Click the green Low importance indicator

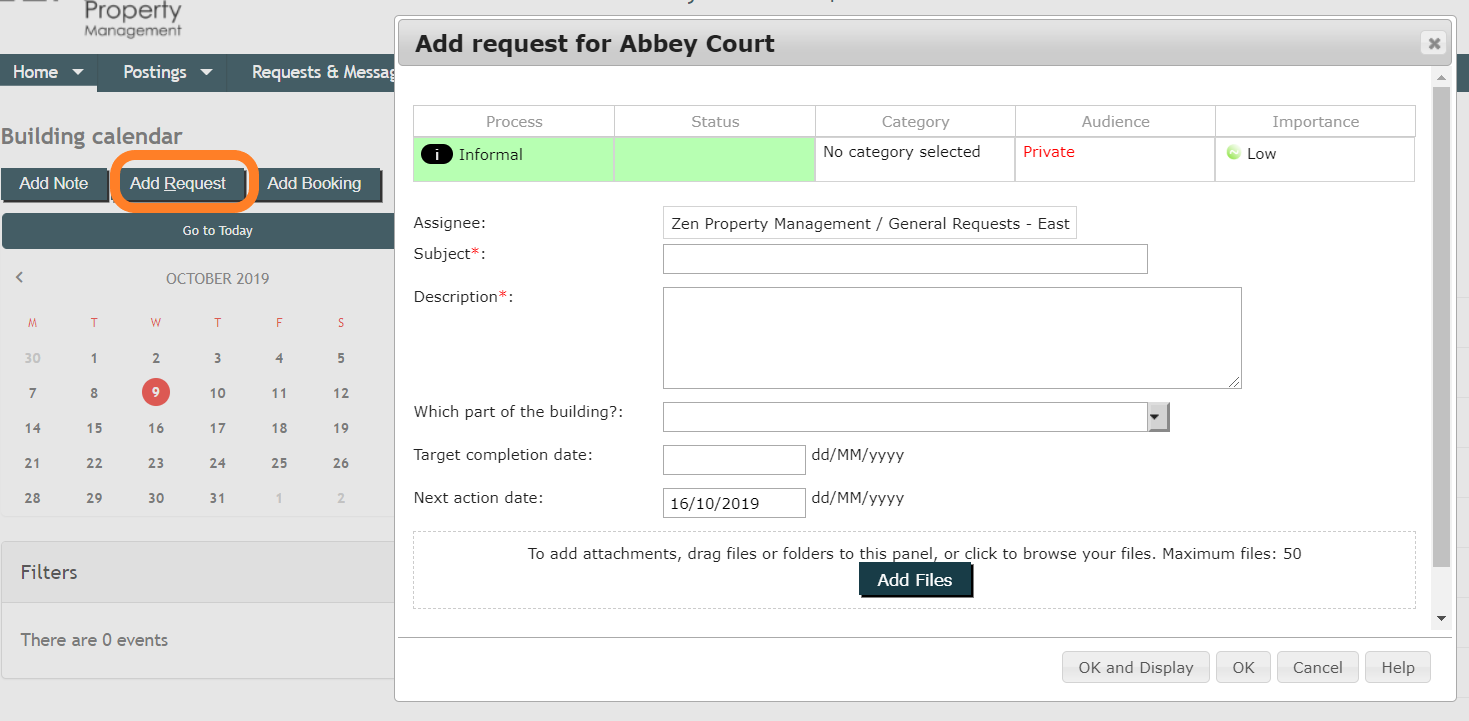1233,154
